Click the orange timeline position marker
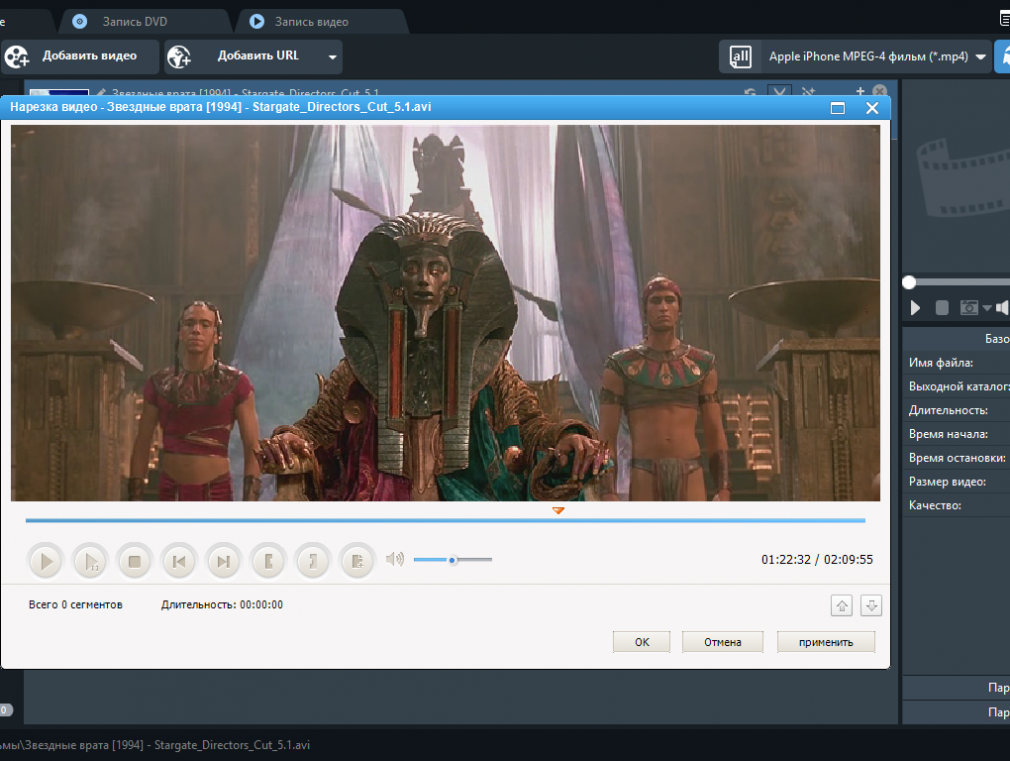The height and width of the screenshot is (761, 1010). pos(558,510)
